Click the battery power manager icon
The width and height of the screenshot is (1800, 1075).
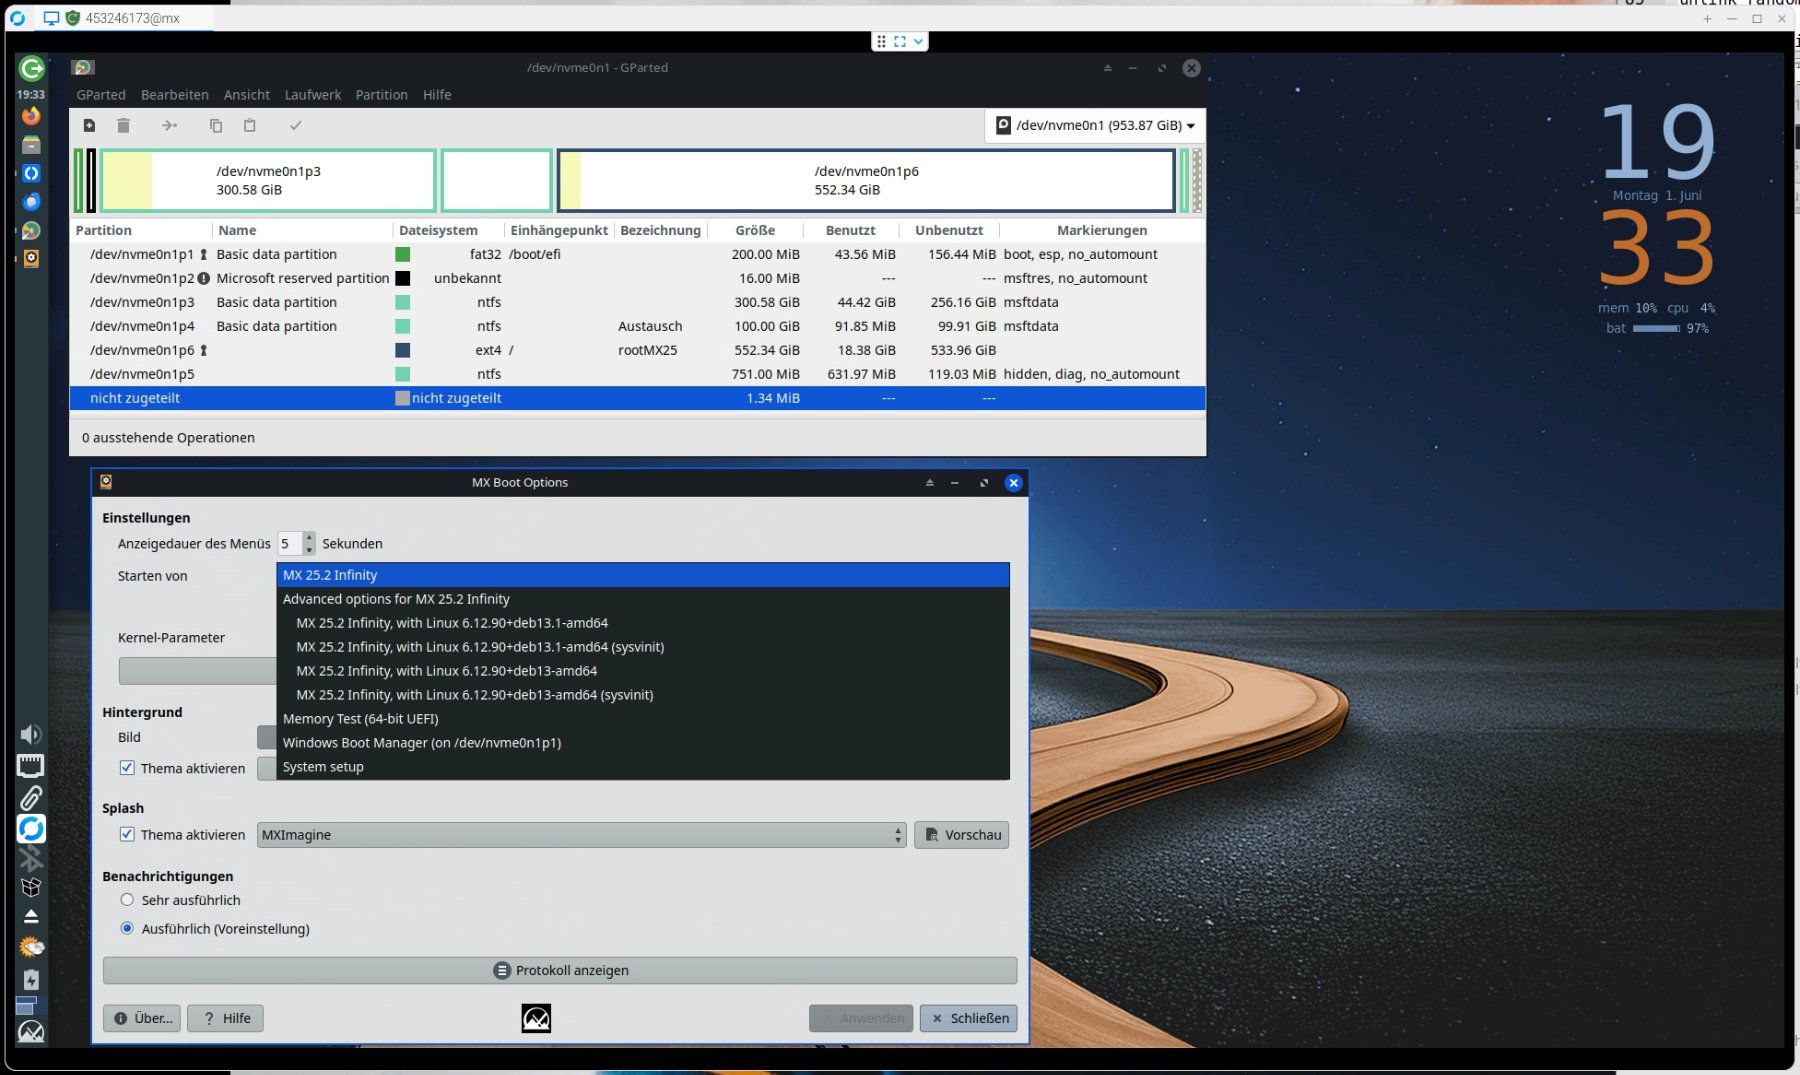pos(31,979)
